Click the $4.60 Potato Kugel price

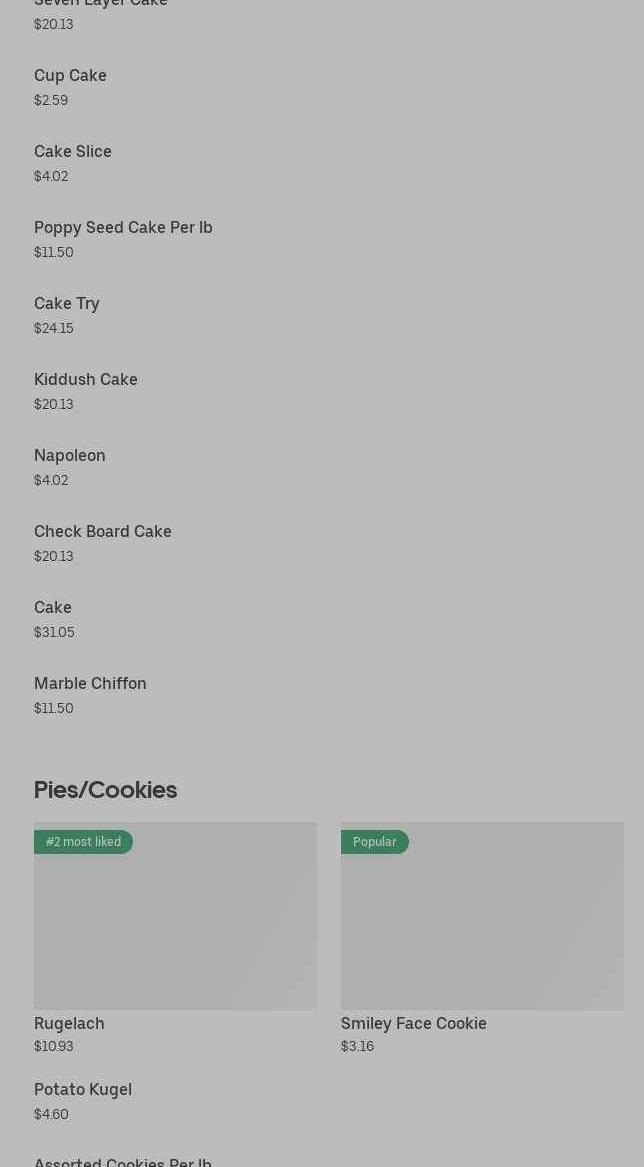[x=51, y=1114]
